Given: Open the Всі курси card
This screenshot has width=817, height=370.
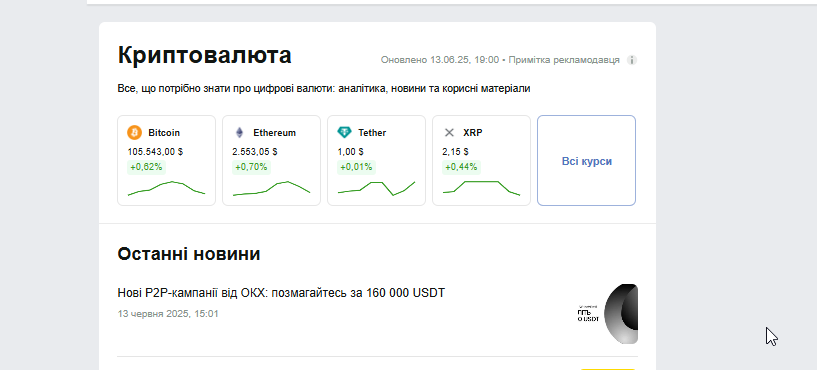Looking at the screenshot, I should tap(587, 161).
